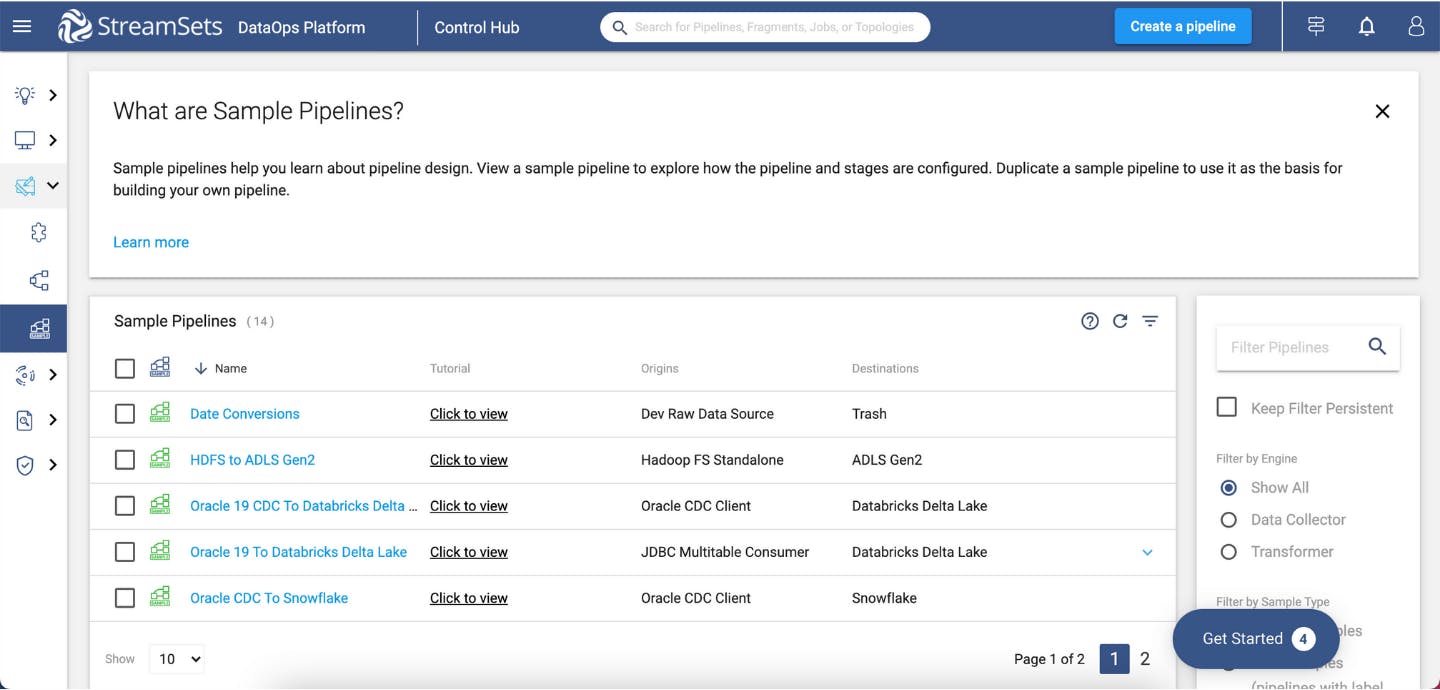The height and width of the screenshot is (690, 1440).
Task: Select the Fragments puzzle-piece icon in sidebar
Action: coord(37,232)
